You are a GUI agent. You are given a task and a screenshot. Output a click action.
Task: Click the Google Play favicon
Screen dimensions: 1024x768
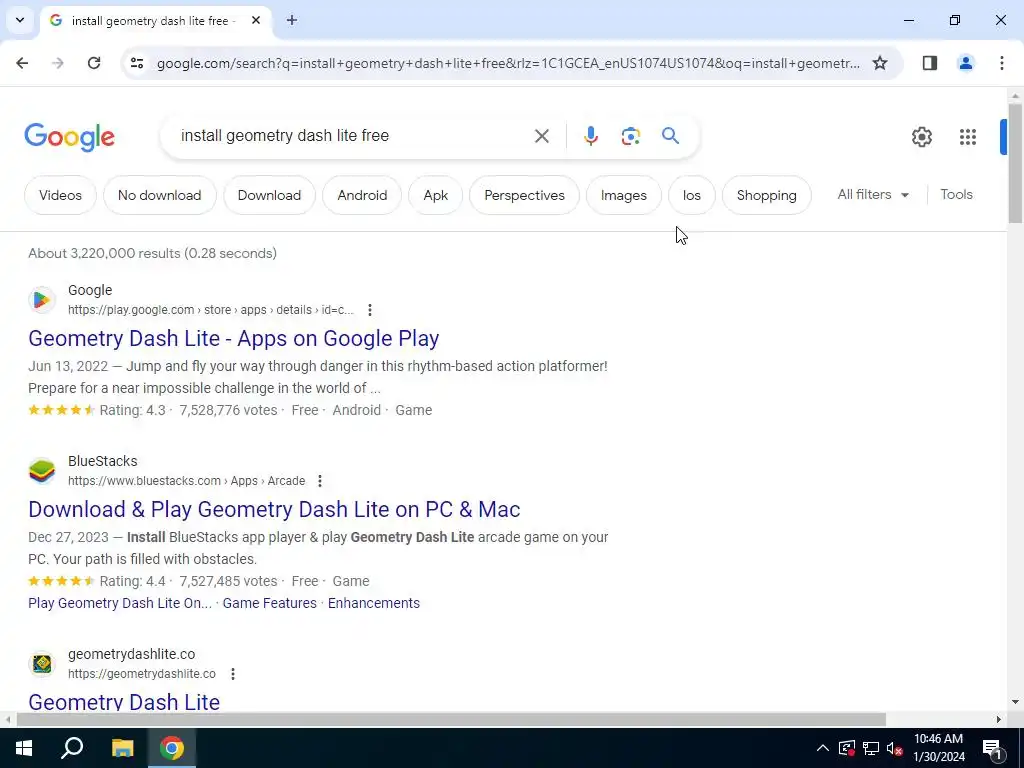pyautogui.click(x=42, y=300)
